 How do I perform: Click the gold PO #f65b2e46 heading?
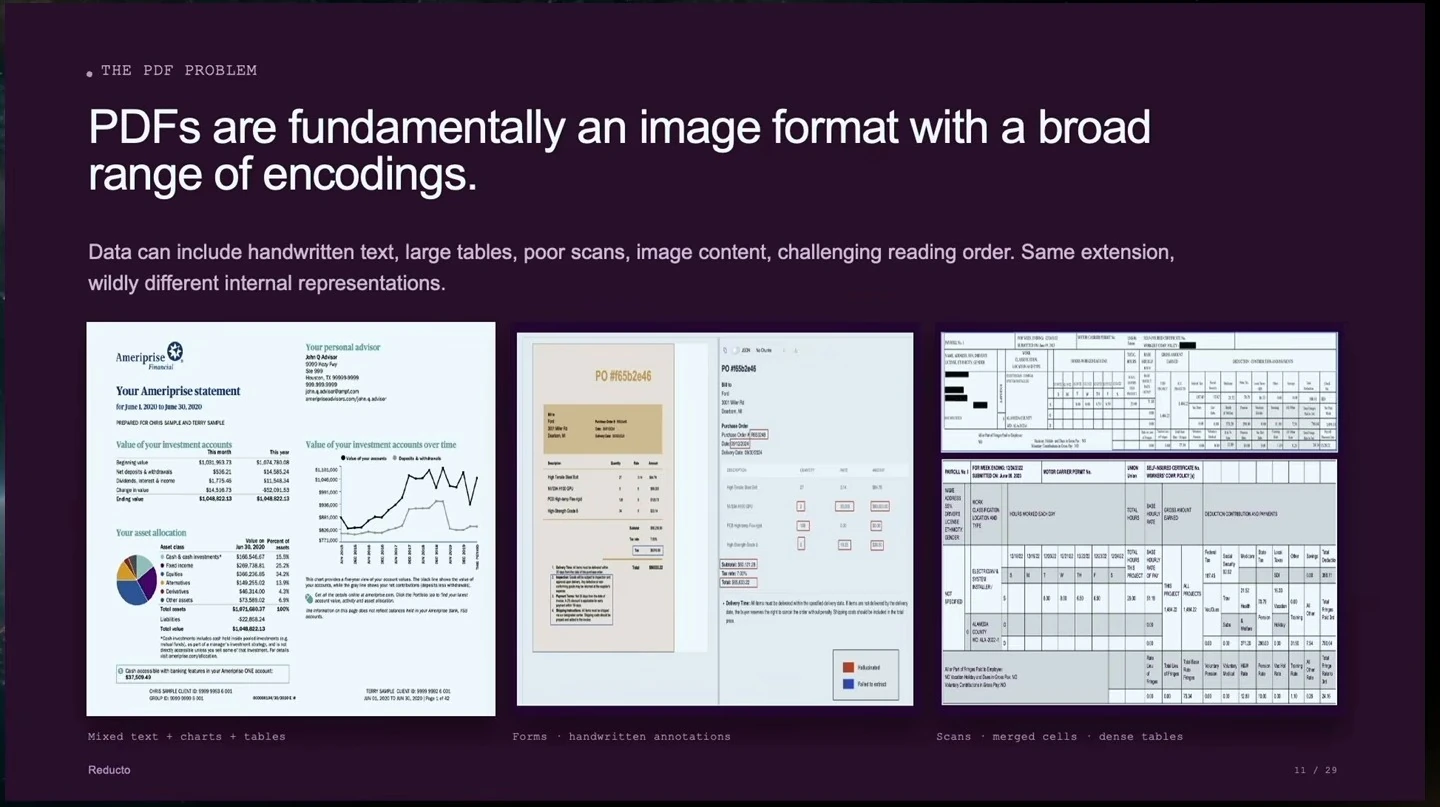[623, 376]
